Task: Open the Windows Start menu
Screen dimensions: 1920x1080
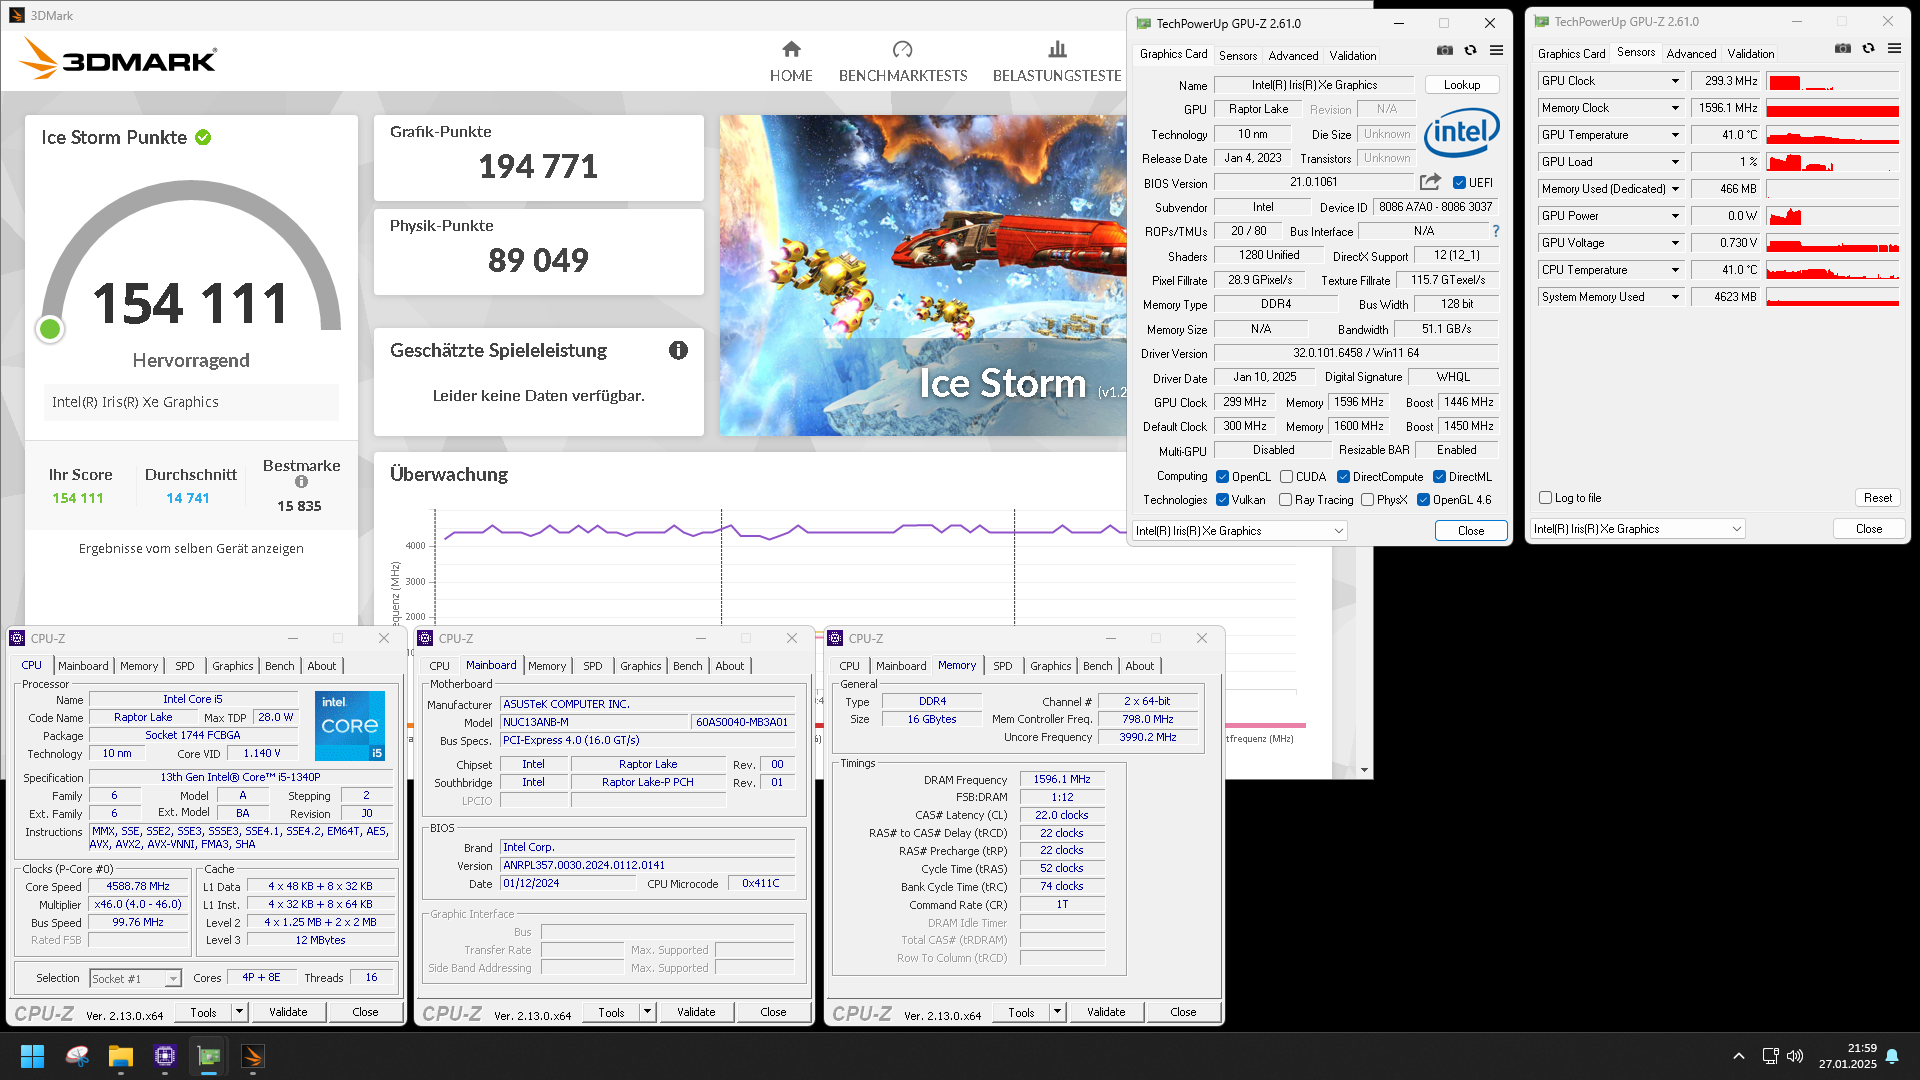Action: click(x=32, y=1056)
